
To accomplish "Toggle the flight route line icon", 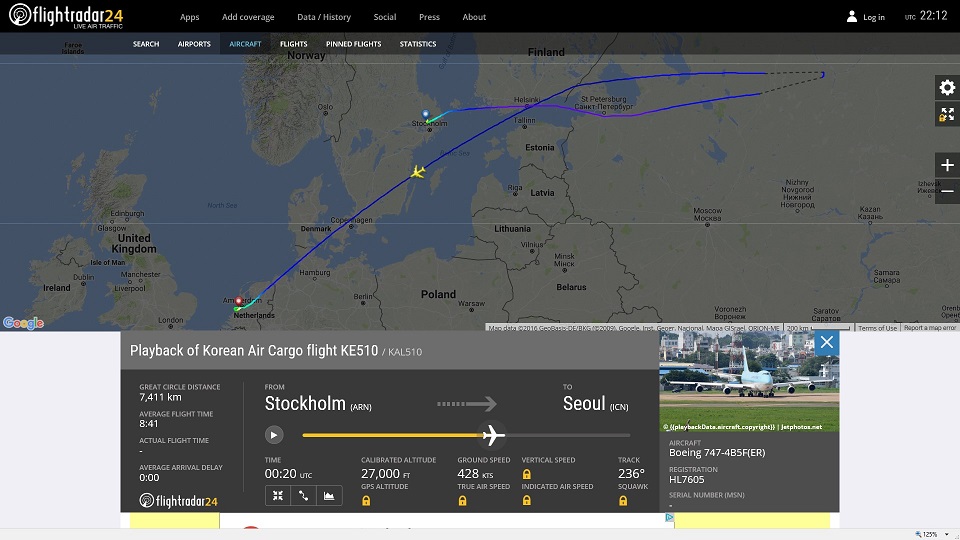I will [304, 495].
